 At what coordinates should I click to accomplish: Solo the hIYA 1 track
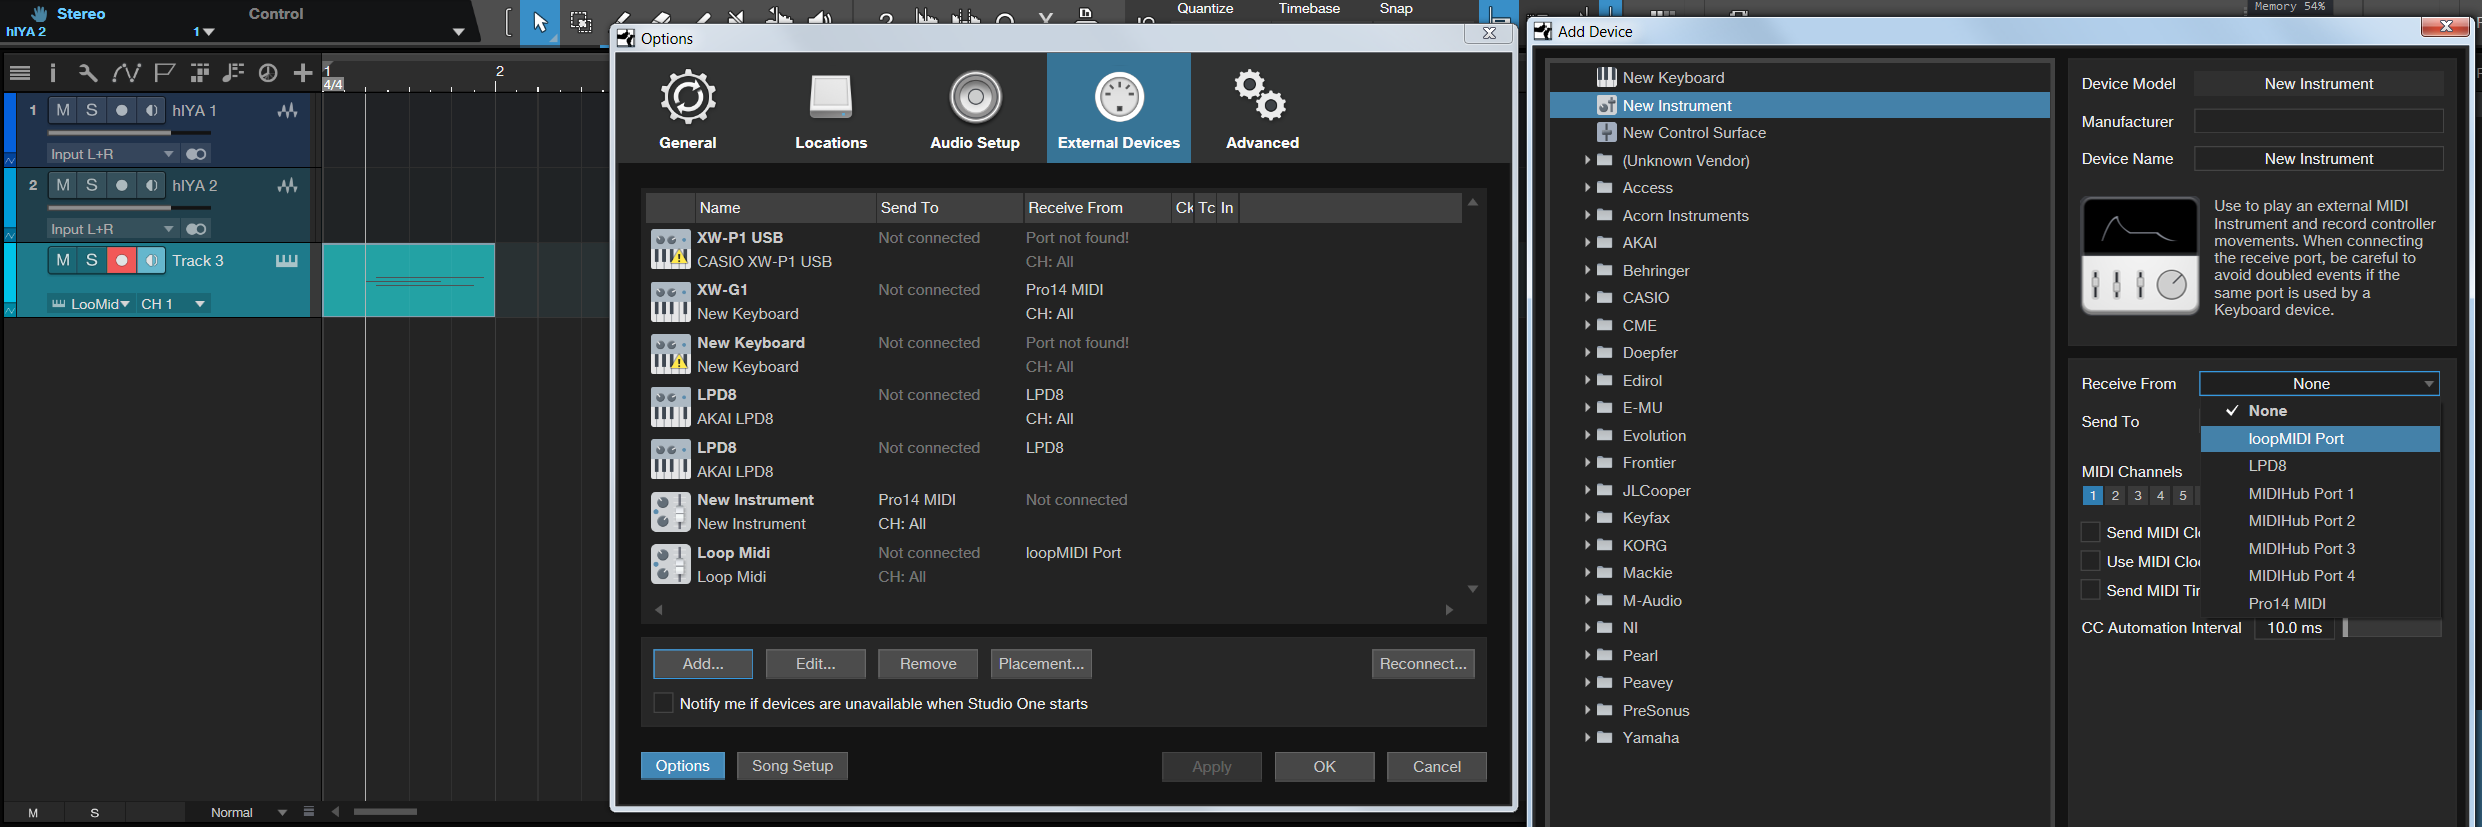[x=92, y=110]
